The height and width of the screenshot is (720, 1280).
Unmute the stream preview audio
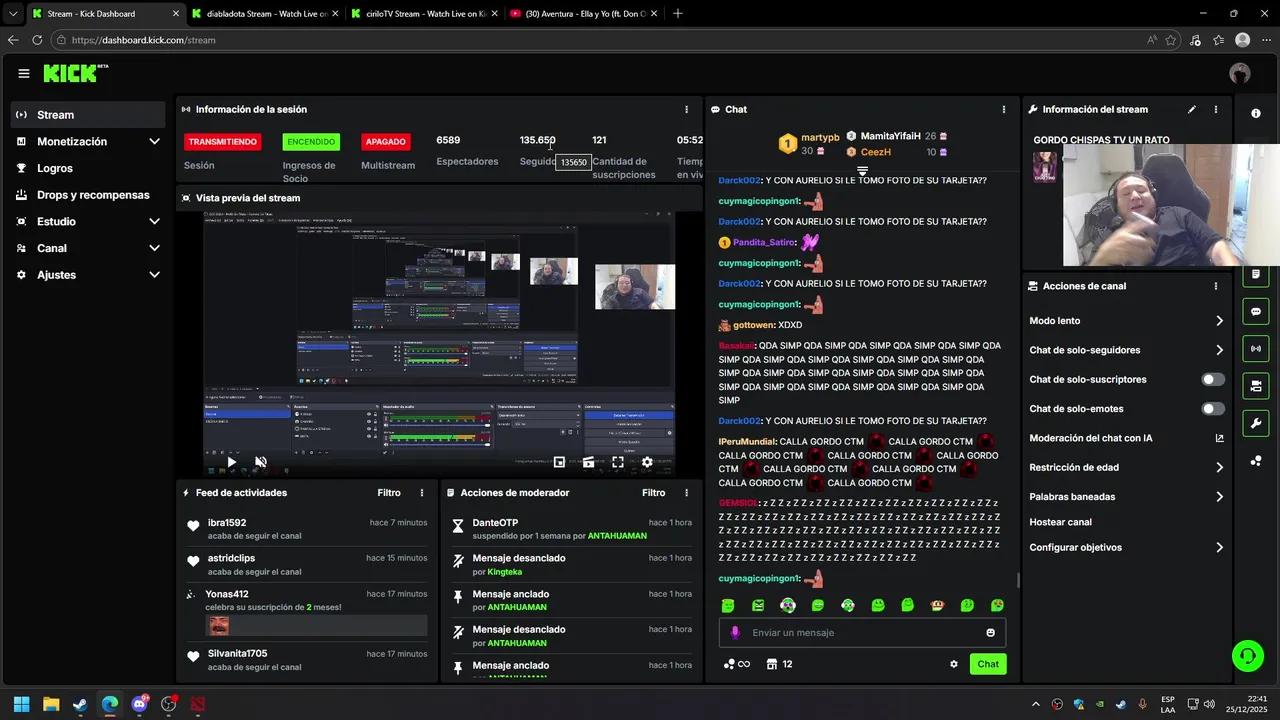(x=261, y=462)
